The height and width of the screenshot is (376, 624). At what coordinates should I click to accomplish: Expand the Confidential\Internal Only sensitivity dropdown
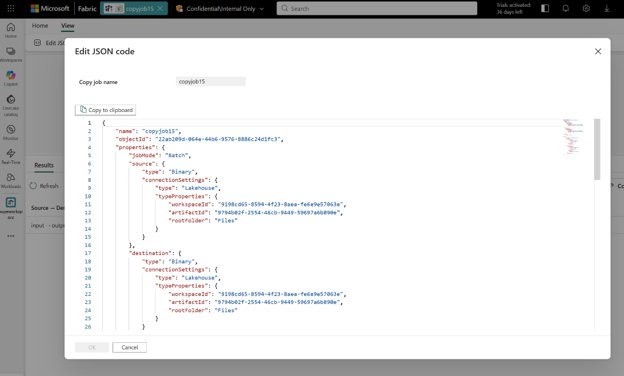(220, 8)
